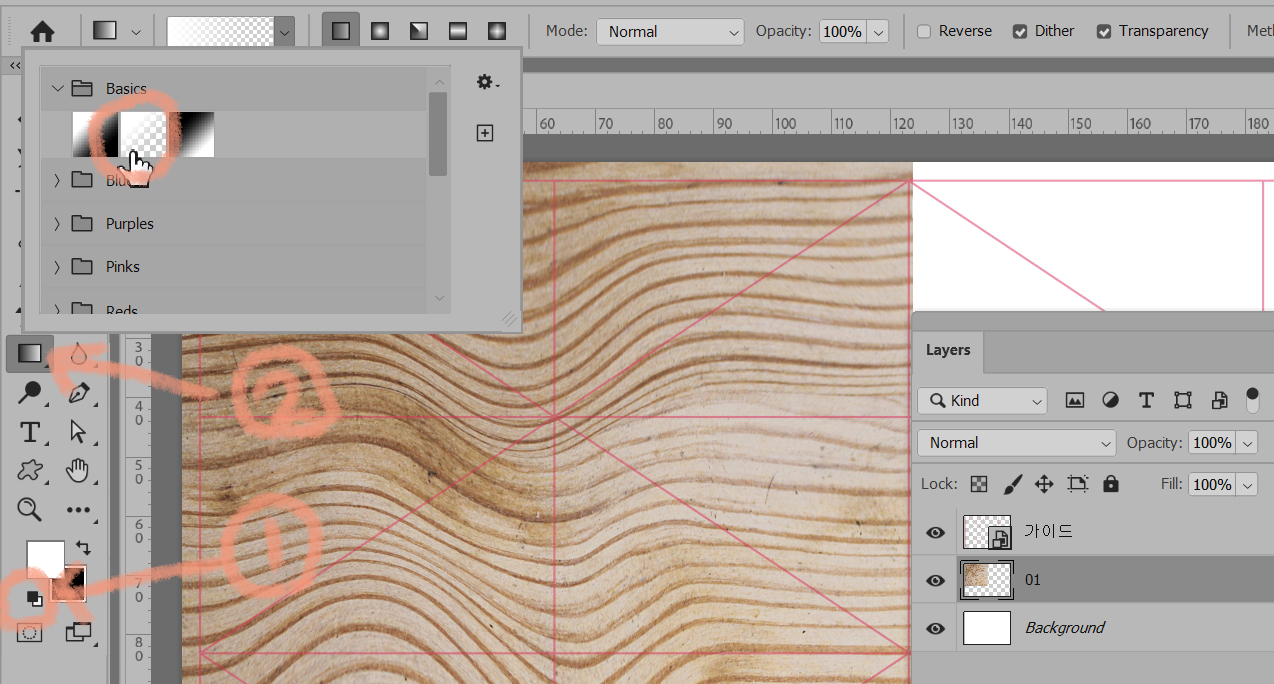Viewport: 1274px width, 684px height.
Task: Lock artboard nesting icon
Action: pyautogui.click(x=1077, y=484)
